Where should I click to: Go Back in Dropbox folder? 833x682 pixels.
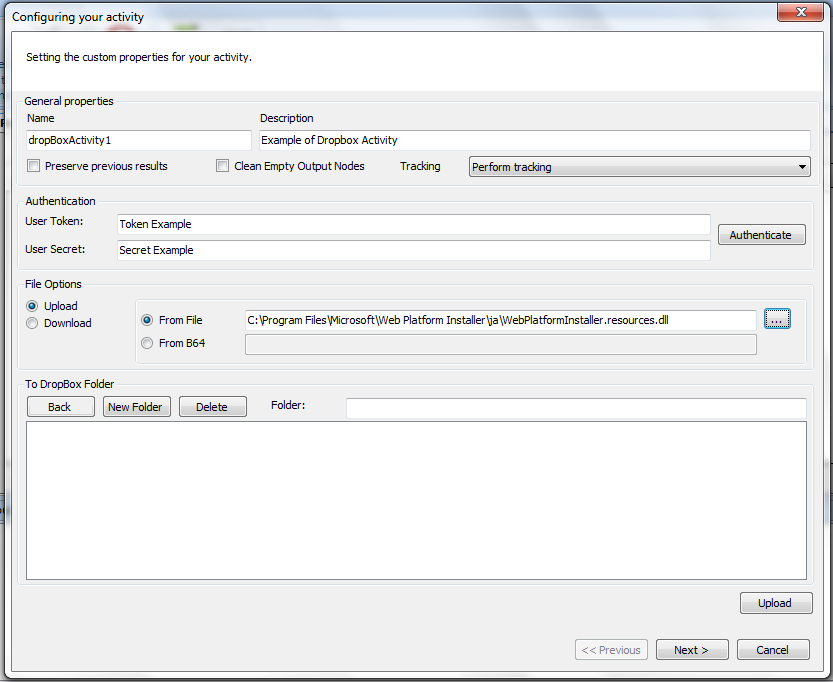(x=61, y=407)
